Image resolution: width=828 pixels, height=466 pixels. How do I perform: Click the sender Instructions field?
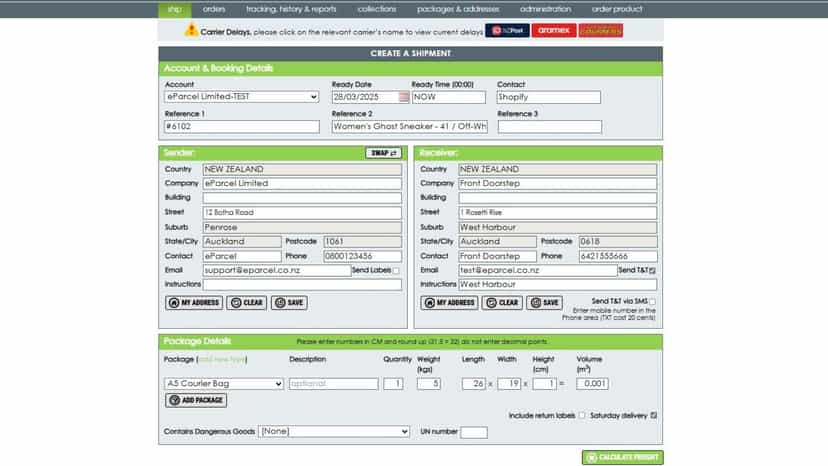tap(302, 284)
